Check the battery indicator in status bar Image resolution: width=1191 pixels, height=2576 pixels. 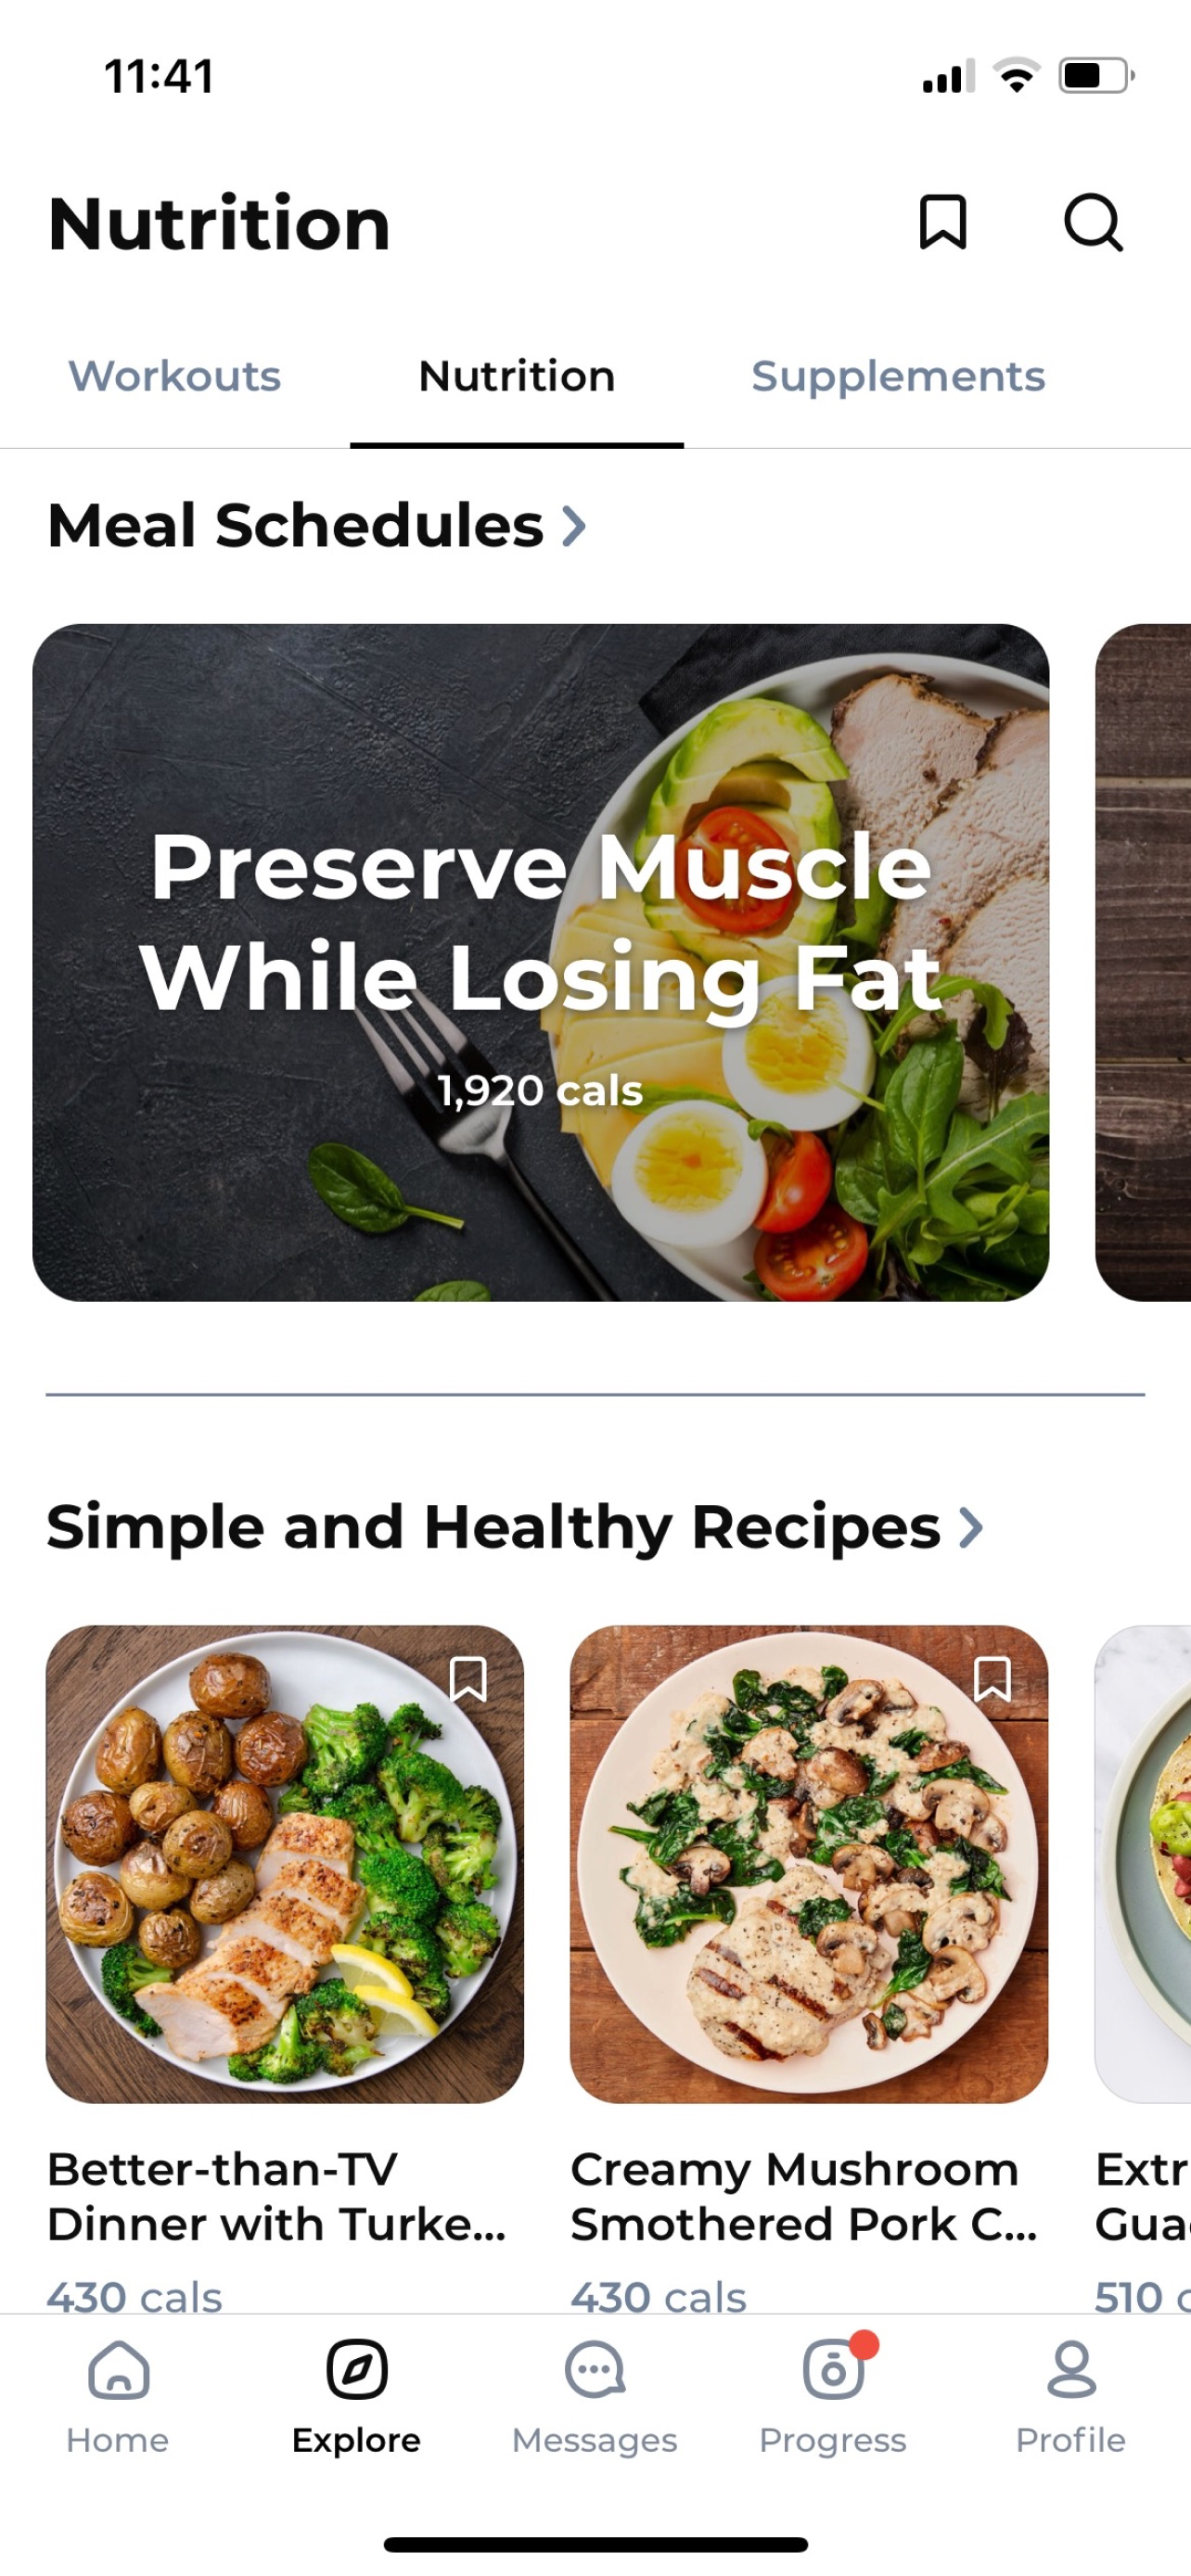[x=1096, y=76]
